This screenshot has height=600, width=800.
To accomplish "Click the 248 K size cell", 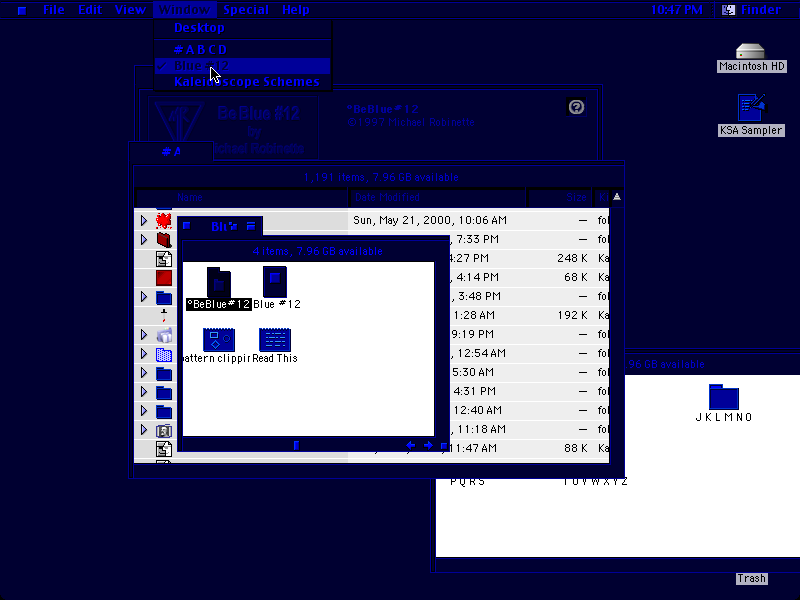I will pyautogui.click(x=572, y=258).
